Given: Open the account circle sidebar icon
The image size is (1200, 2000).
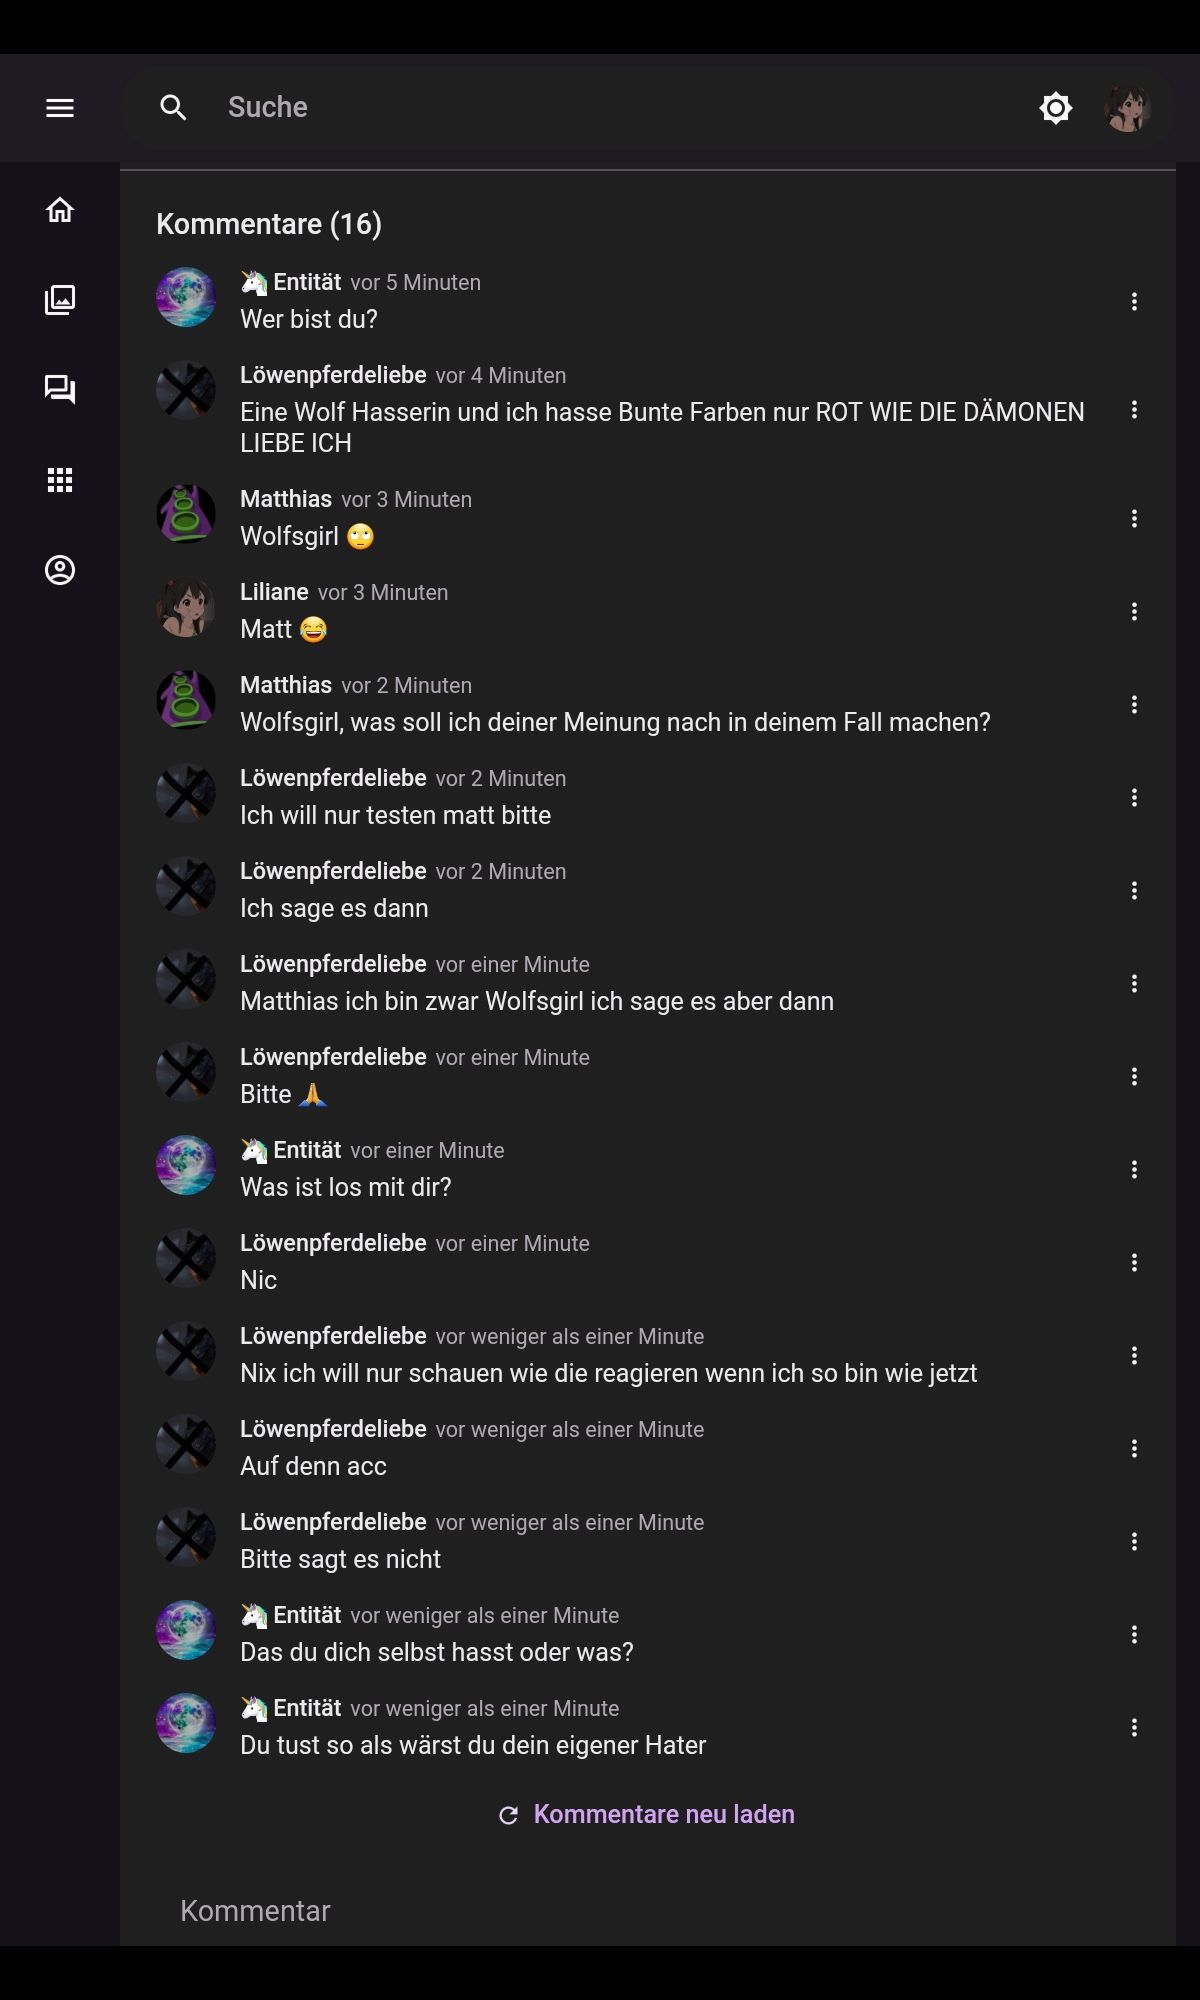Looking at the screenshot, I should coord(60,570).
